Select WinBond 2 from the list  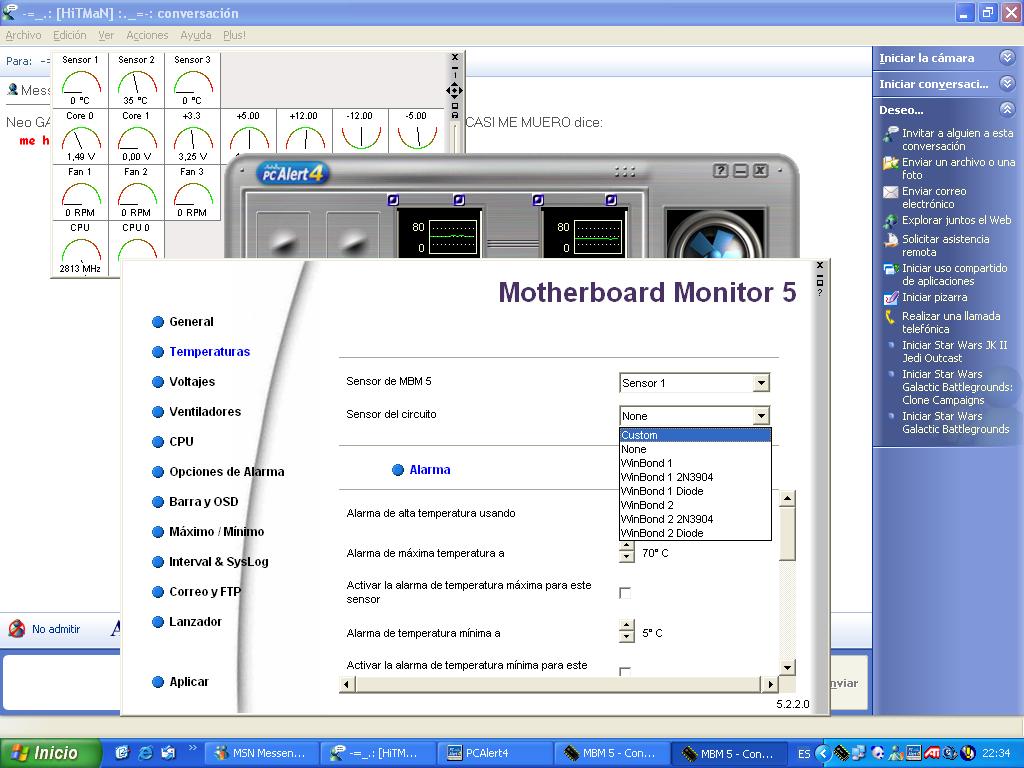coord(695,505)
